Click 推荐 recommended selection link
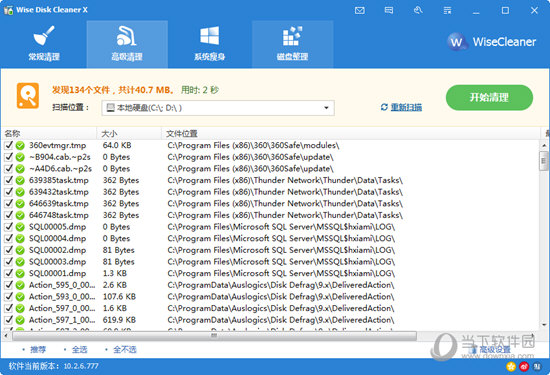The width and height of the screenshot is (550, 375). pyautogui.click(x=38, y=349)
